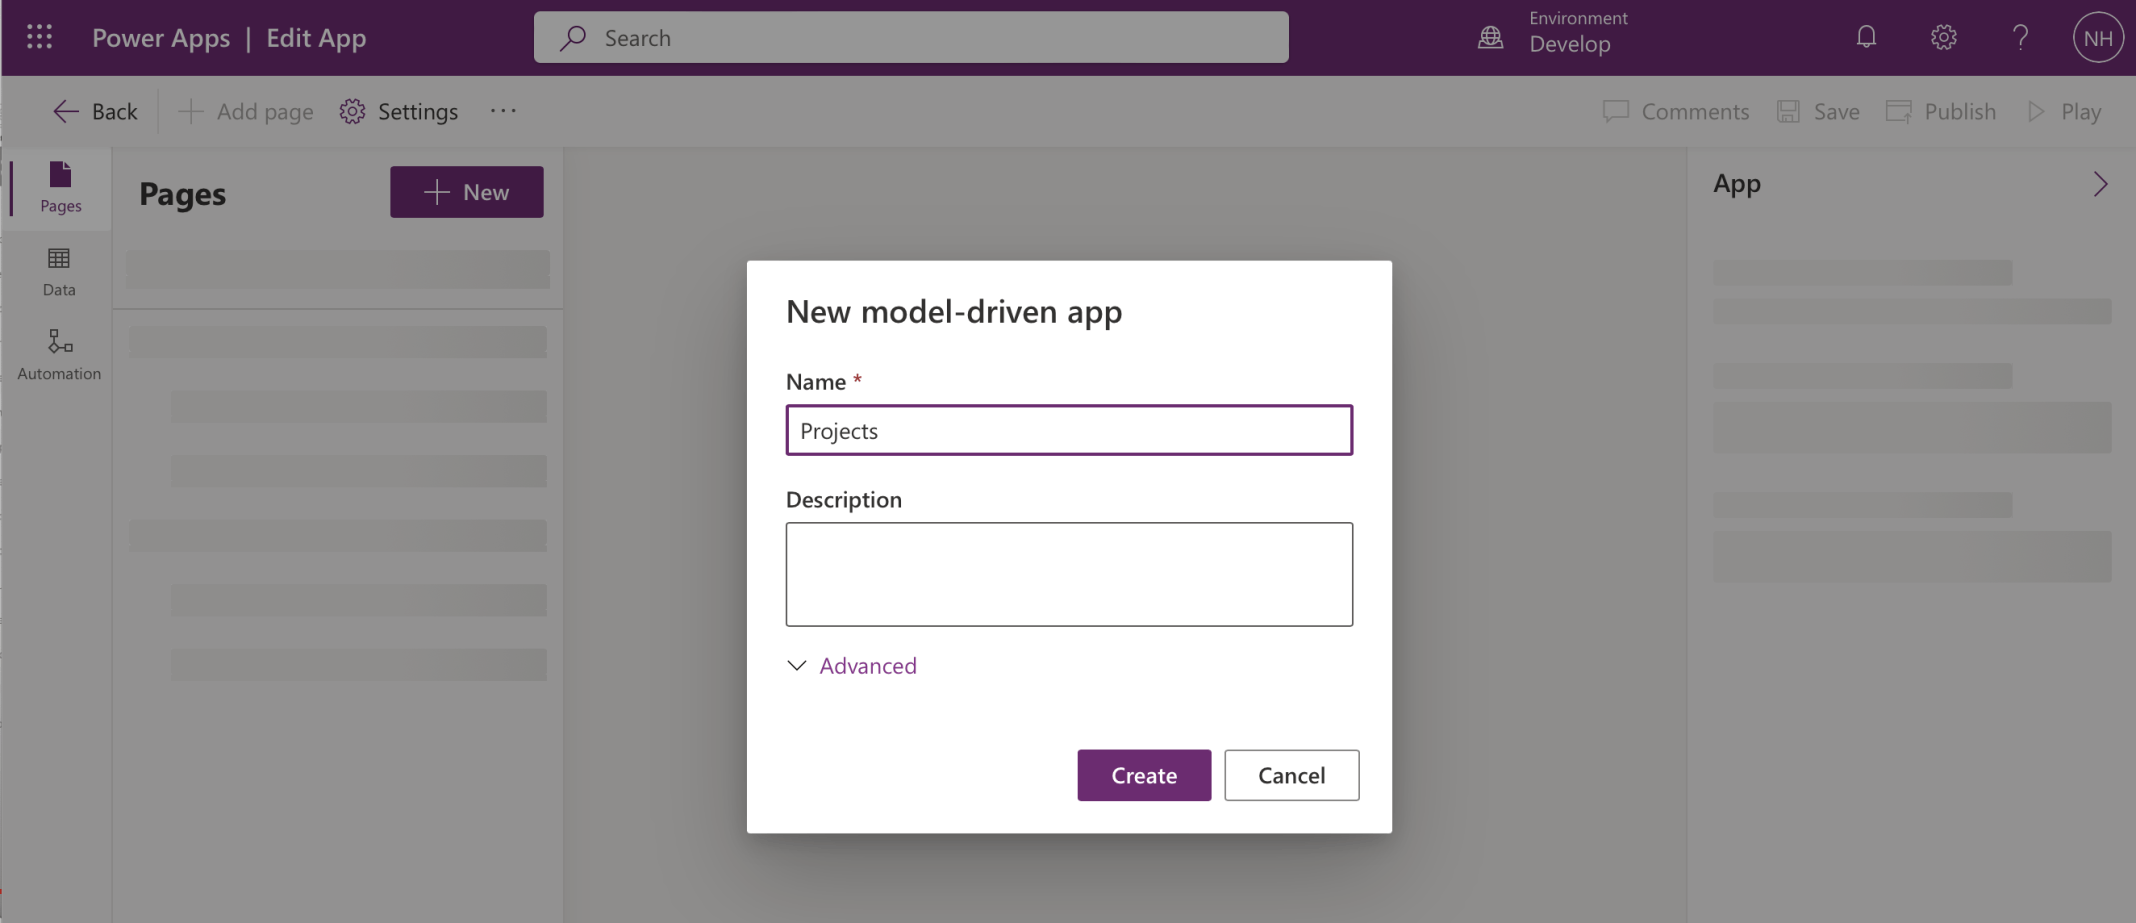Image resolution: width=2136 pixels, height=923 pixels.
Task: Switch to the Pages tab
Action: pos(60,188)
